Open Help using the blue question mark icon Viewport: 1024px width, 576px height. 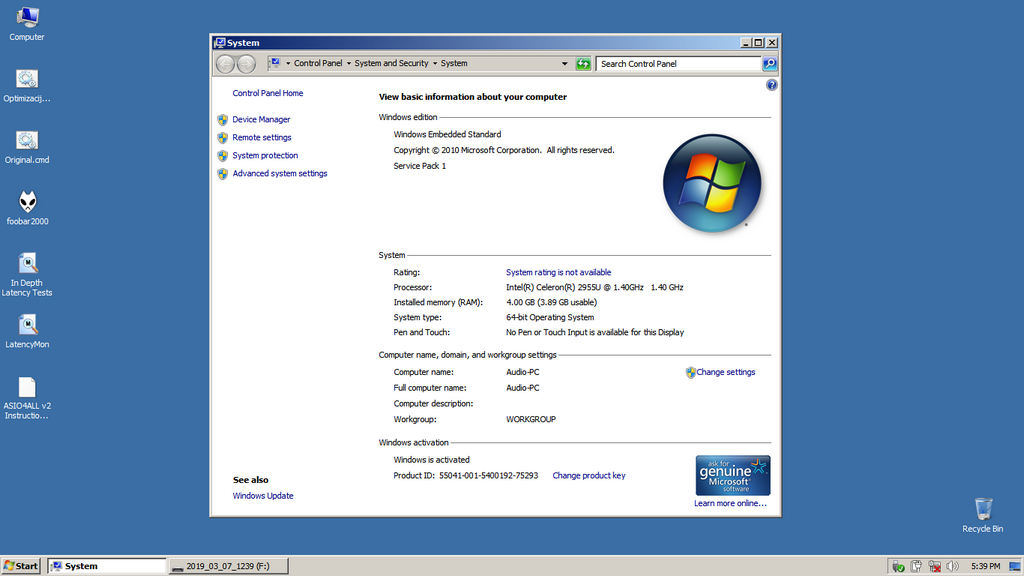(771, 85)
